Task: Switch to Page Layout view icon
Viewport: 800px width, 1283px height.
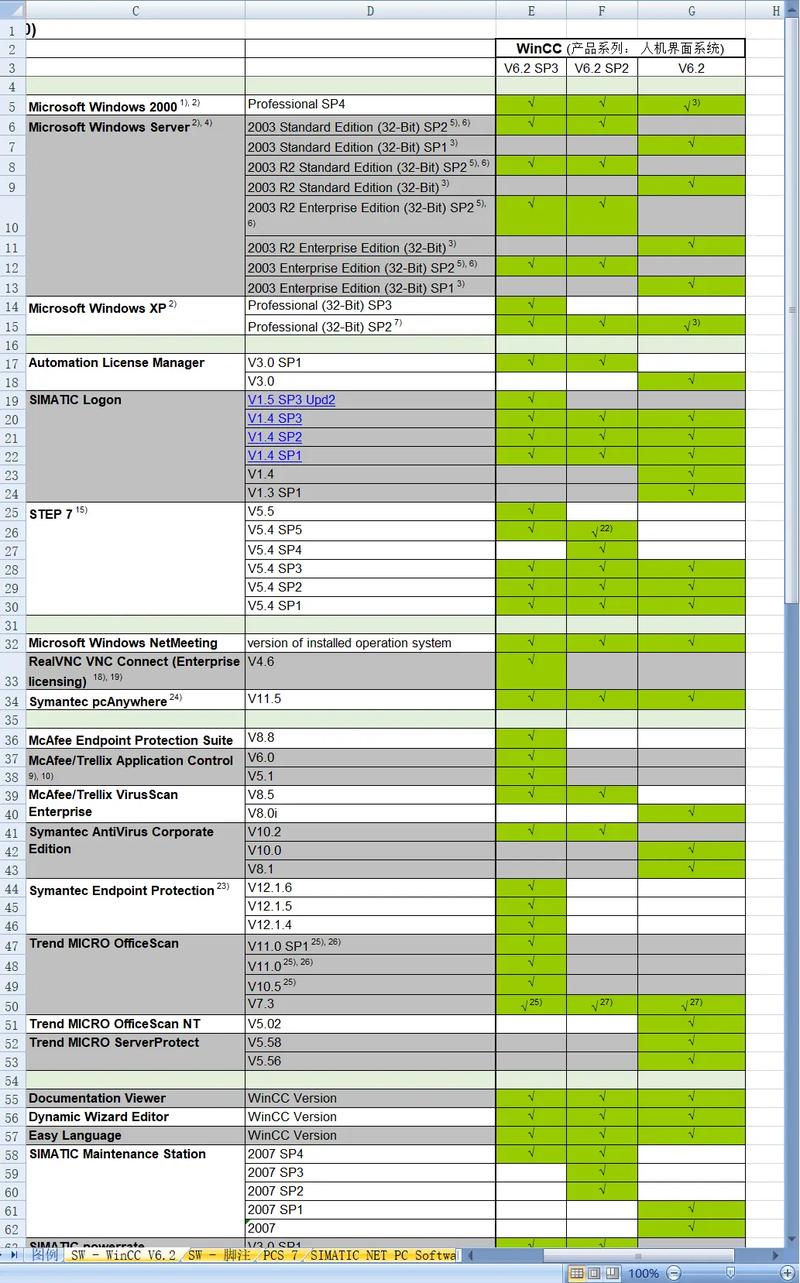Action: pyautogui.click(x=595, y=1273)
